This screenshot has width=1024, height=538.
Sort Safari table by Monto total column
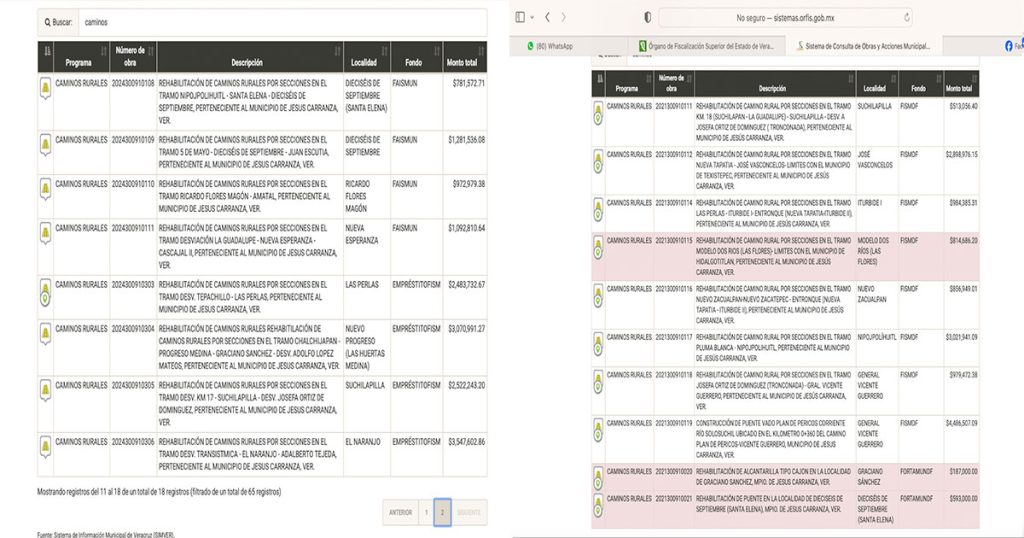[961, 83]
